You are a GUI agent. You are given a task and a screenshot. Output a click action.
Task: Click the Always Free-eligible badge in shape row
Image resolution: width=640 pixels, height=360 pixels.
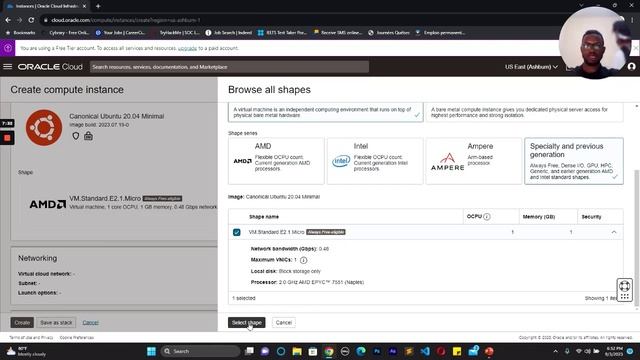(326, 232)
